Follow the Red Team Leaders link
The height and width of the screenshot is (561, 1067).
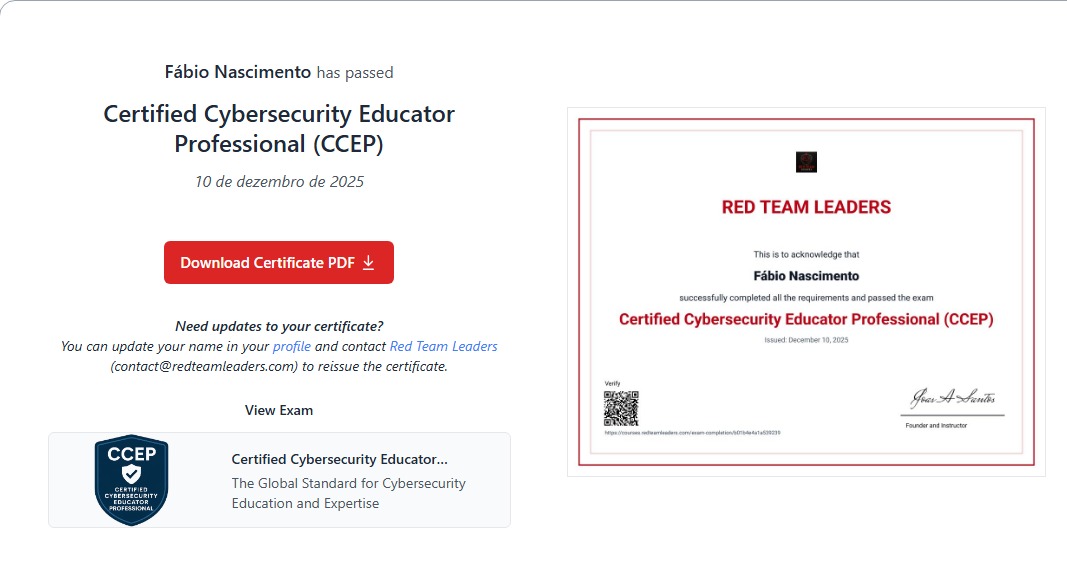(x=443, y=346)
